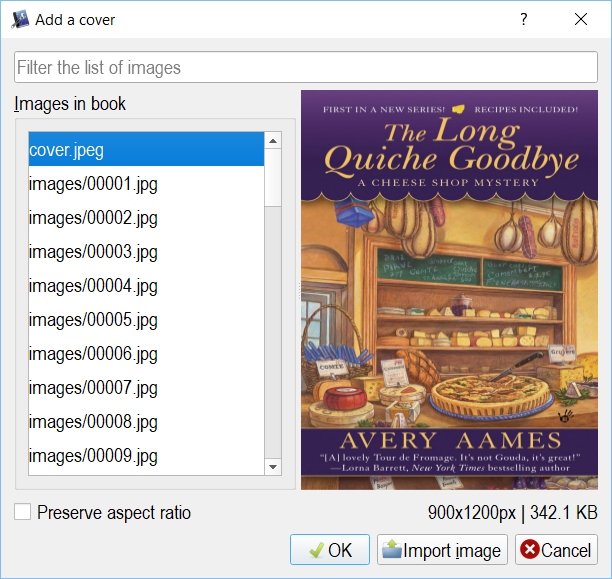Image resolution: width=612 pixels, height=579 pixels.
Task: Select images/00009.jpg in the list
Action: pos(146,455)
